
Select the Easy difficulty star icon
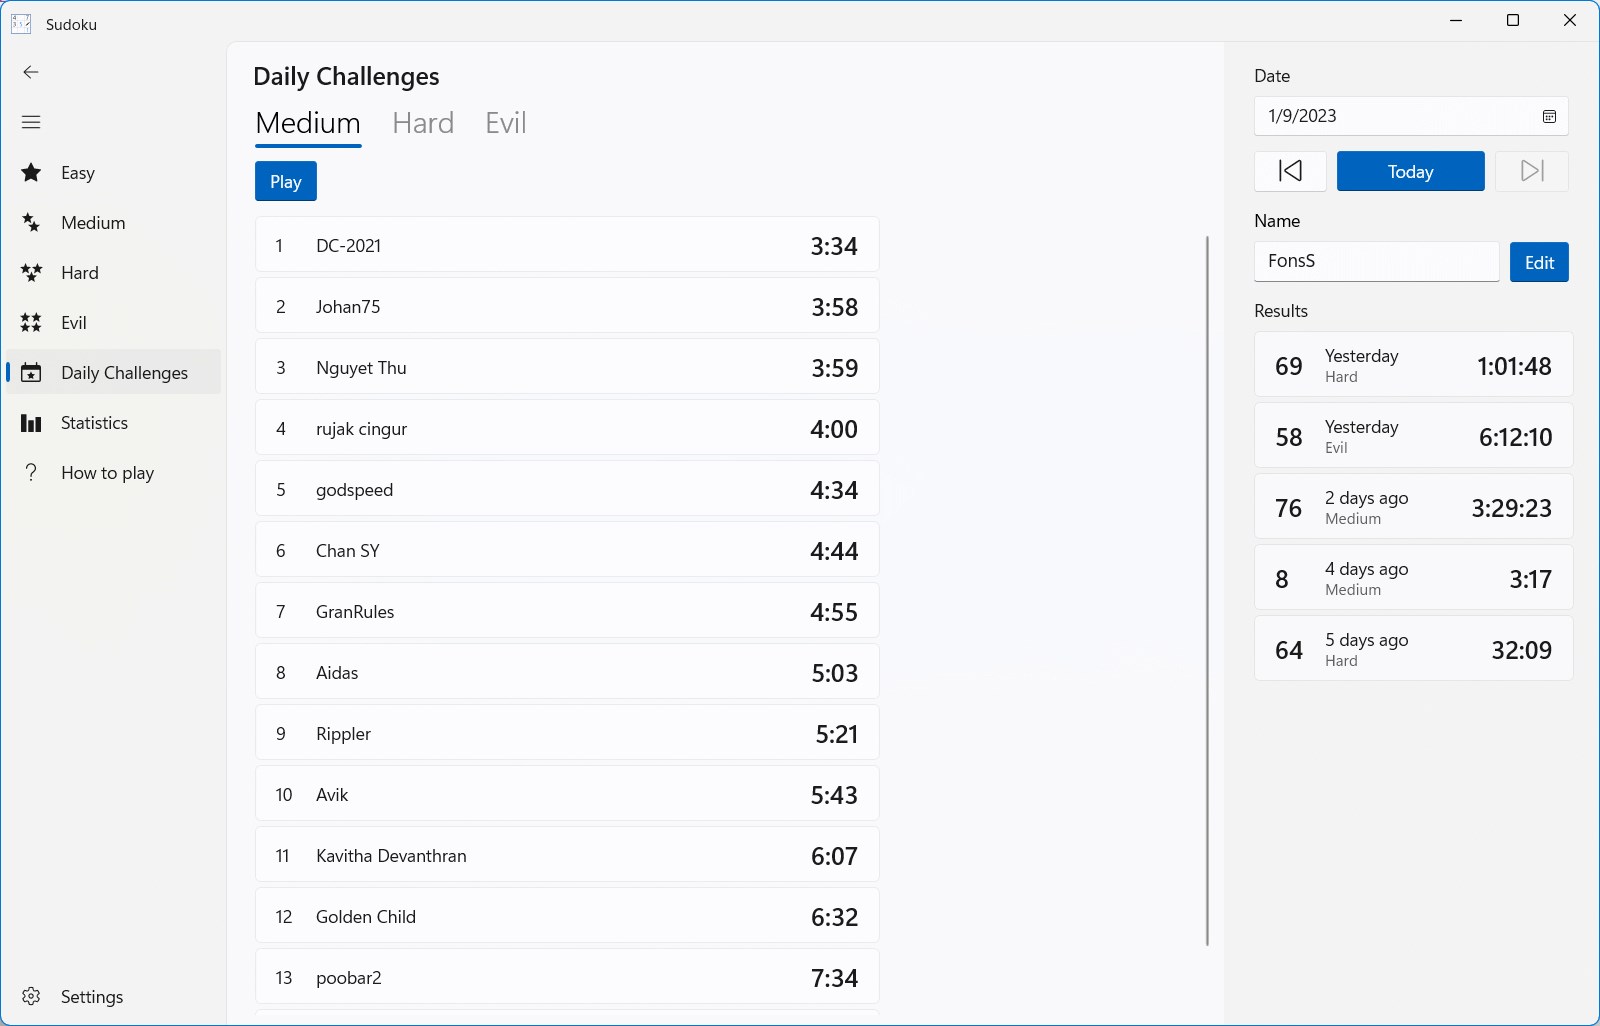pyautogui.click(x=31, y=172)
